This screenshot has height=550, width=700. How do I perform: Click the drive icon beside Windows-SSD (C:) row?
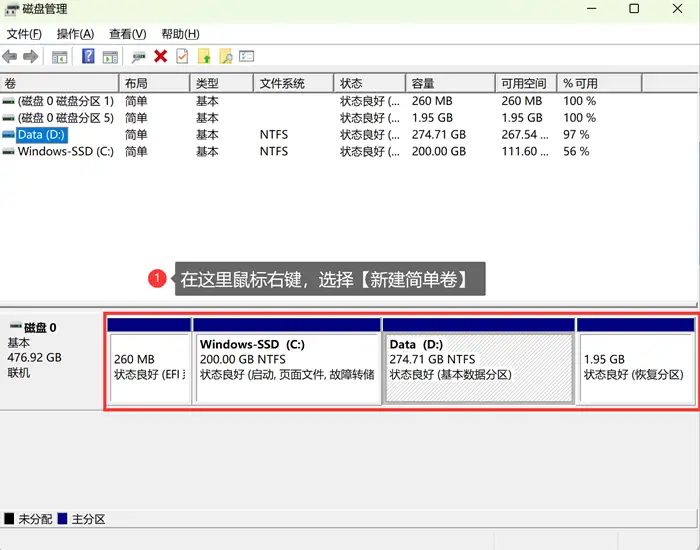[x=8, y=152]
